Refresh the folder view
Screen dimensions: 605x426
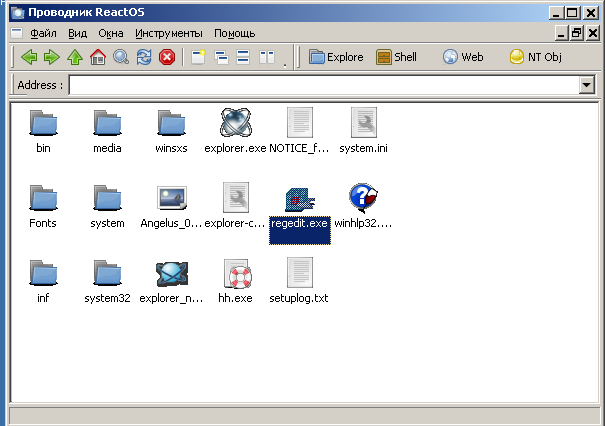(144, 57)
